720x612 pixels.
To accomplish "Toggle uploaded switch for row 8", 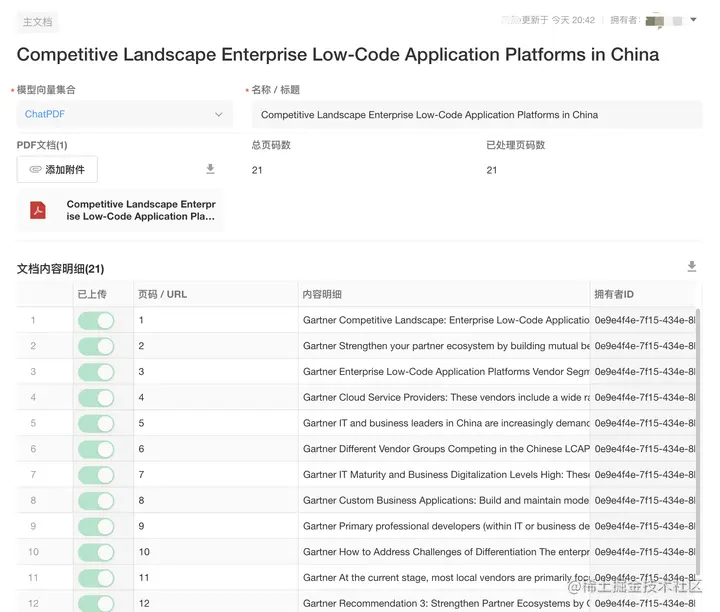I will 96,500.
